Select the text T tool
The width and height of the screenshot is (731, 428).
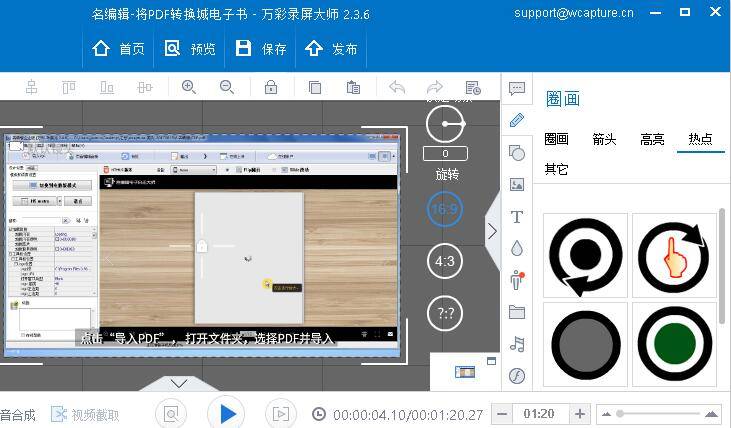pyautogui.click(x=517, y=217)
